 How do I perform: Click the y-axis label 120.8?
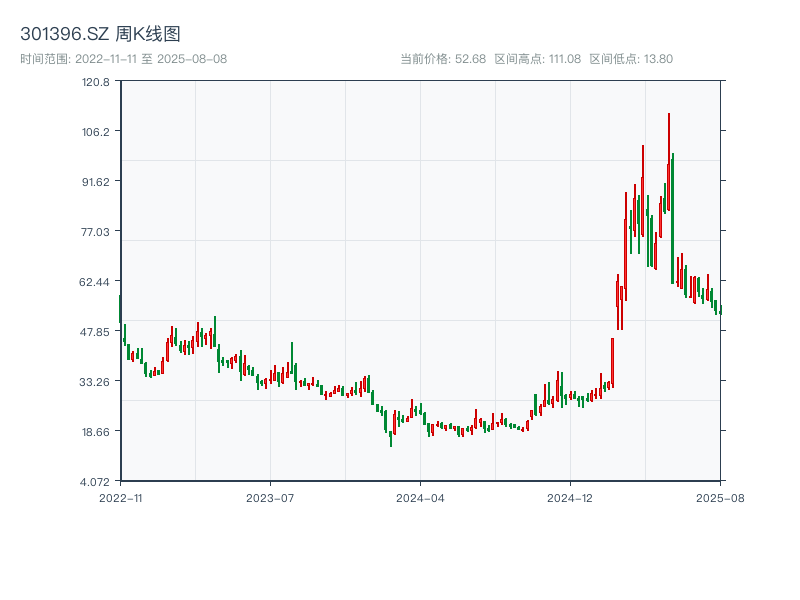pyautogui.click(x=96, y=82)
